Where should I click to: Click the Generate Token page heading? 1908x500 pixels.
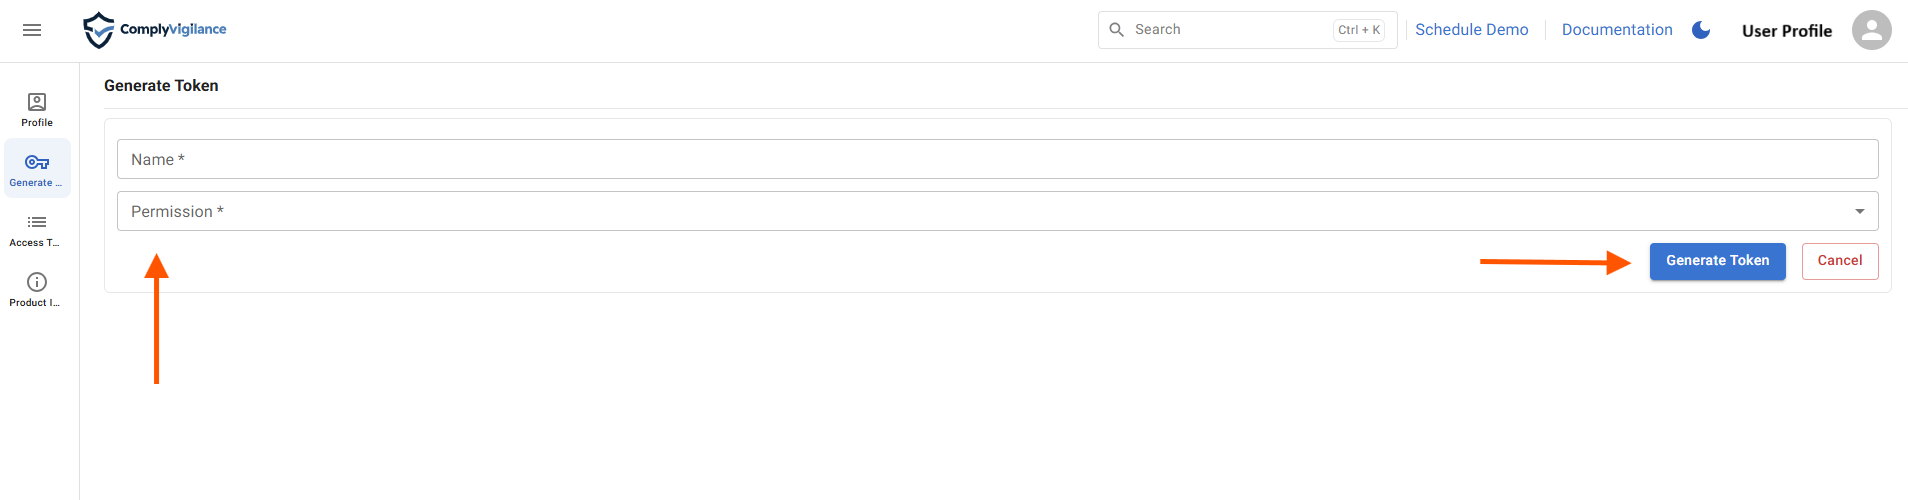tap(161, 86)
